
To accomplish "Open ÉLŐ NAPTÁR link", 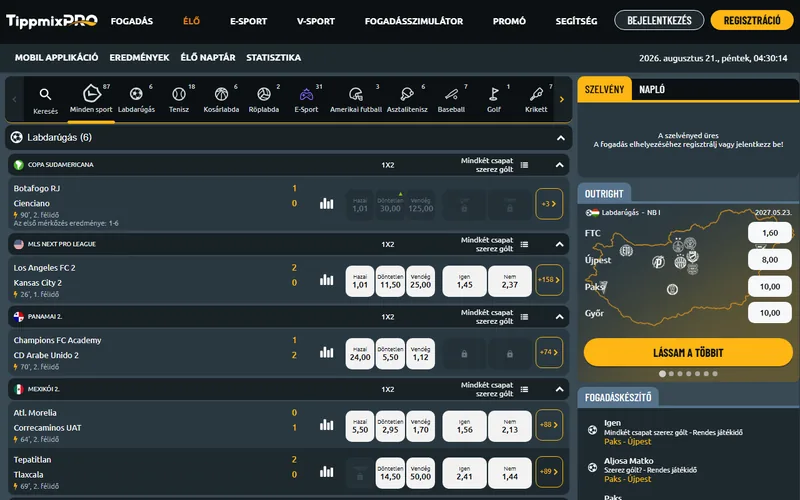I will coord(208,58).
